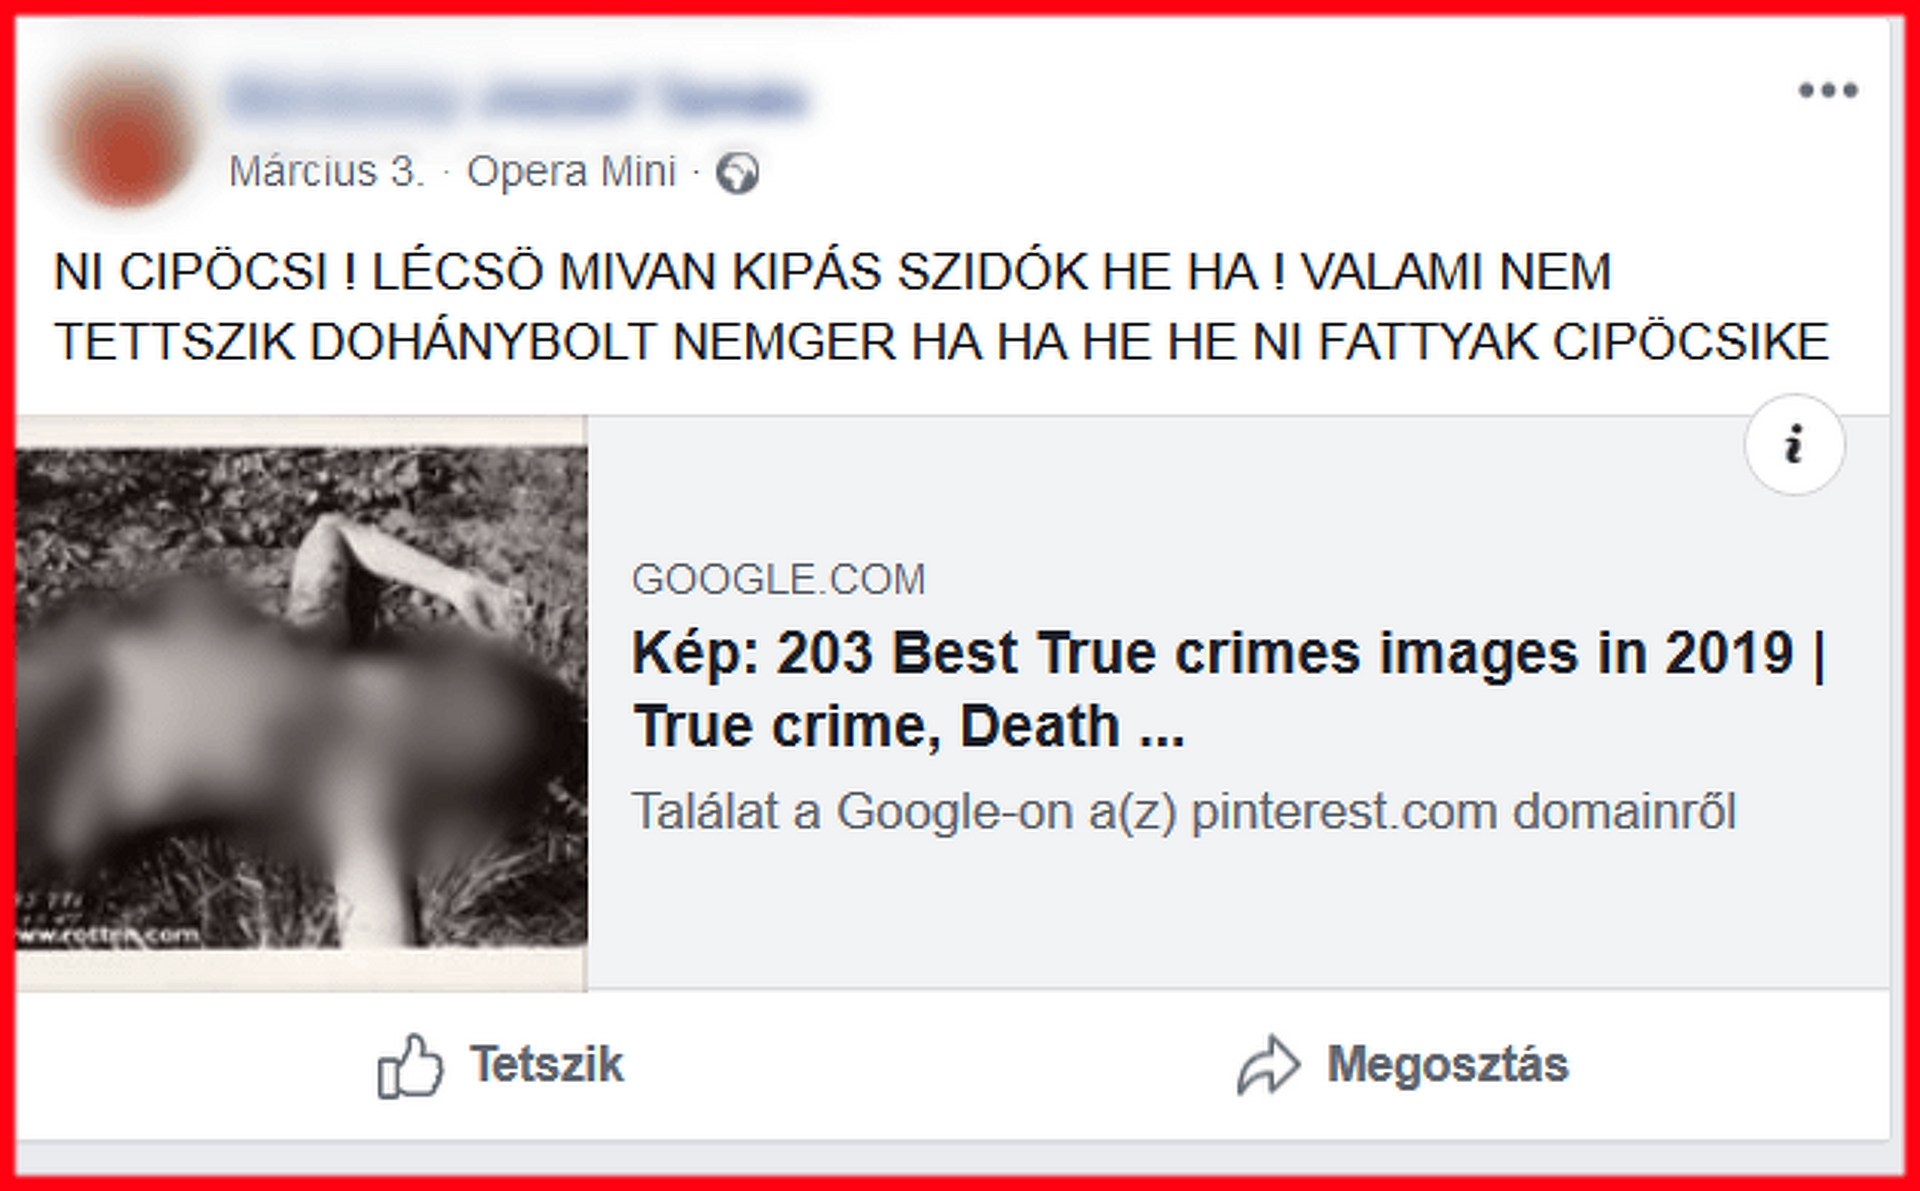Open the "Kép: 203 Best True crimes" headline
This screenshot has height=1191, width=1920.
point(1230,689)
